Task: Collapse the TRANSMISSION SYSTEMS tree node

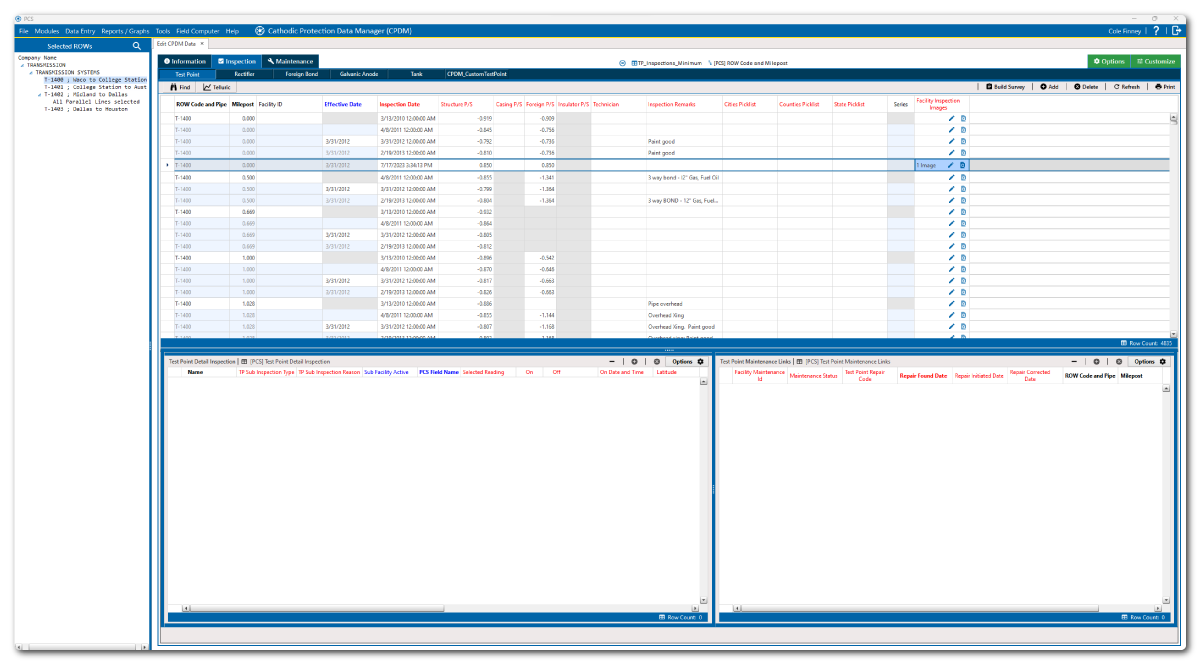Action: coord(30,73)
